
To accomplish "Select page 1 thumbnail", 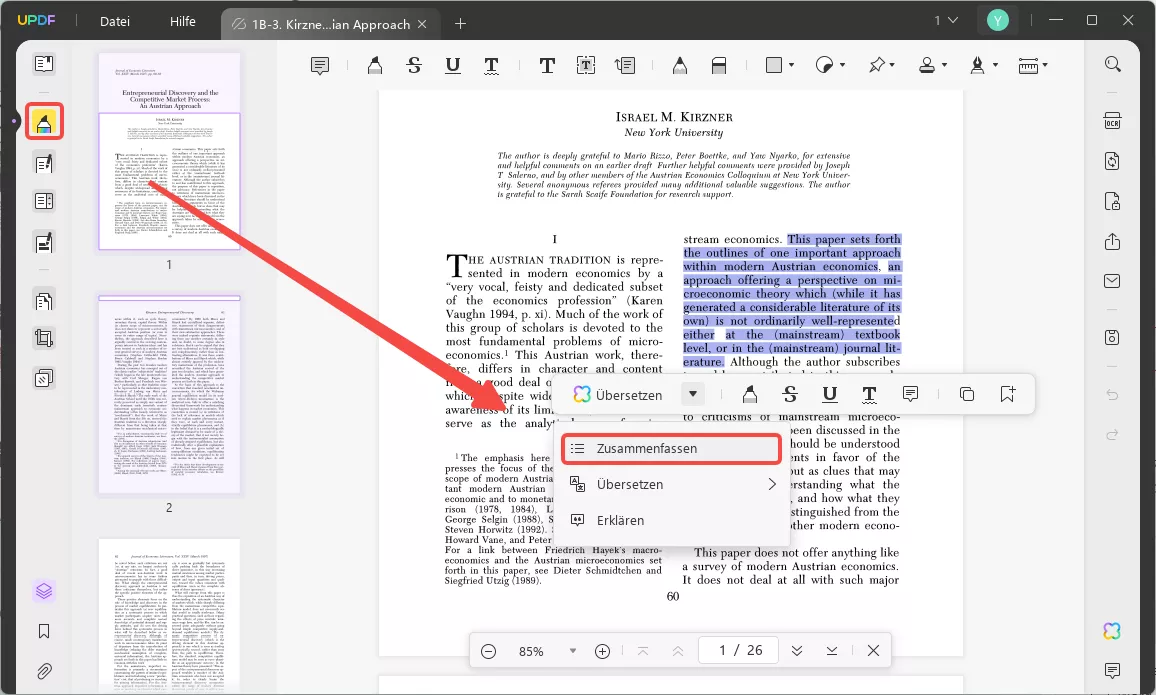I will tap(170, 151).
